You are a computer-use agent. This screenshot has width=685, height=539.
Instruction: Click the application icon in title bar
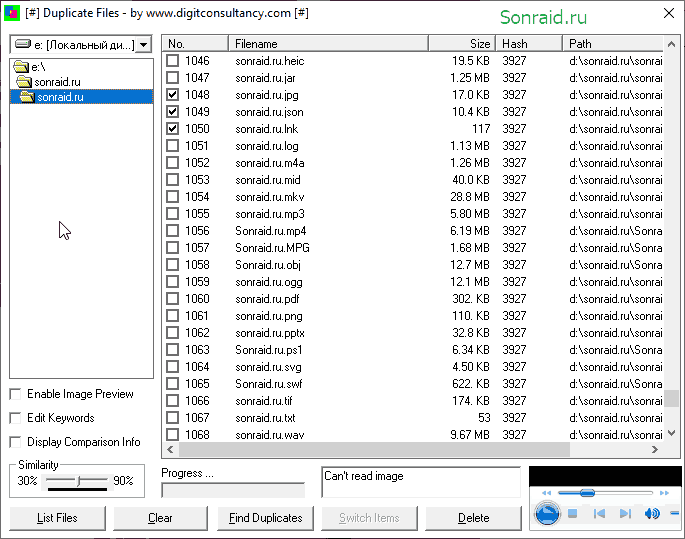tap(12, 13)
